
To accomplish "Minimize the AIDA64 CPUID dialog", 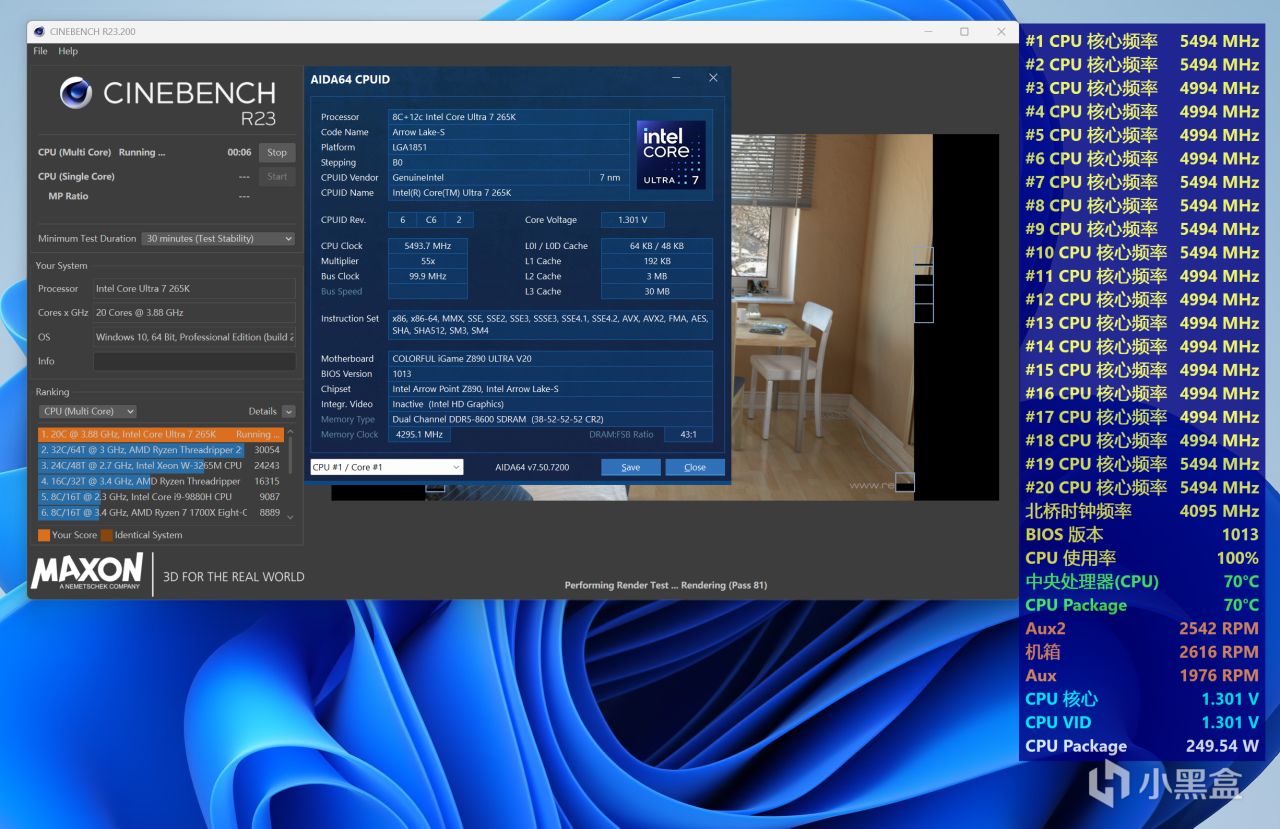I will point(676,78).
